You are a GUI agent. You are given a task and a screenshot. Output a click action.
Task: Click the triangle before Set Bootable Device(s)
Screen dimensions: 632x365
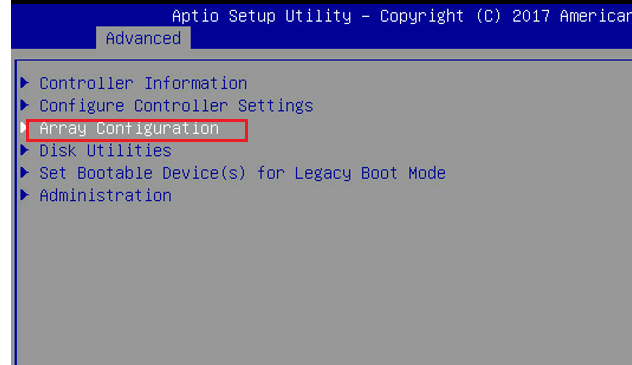pyautogui.click(x=25, y=173)
